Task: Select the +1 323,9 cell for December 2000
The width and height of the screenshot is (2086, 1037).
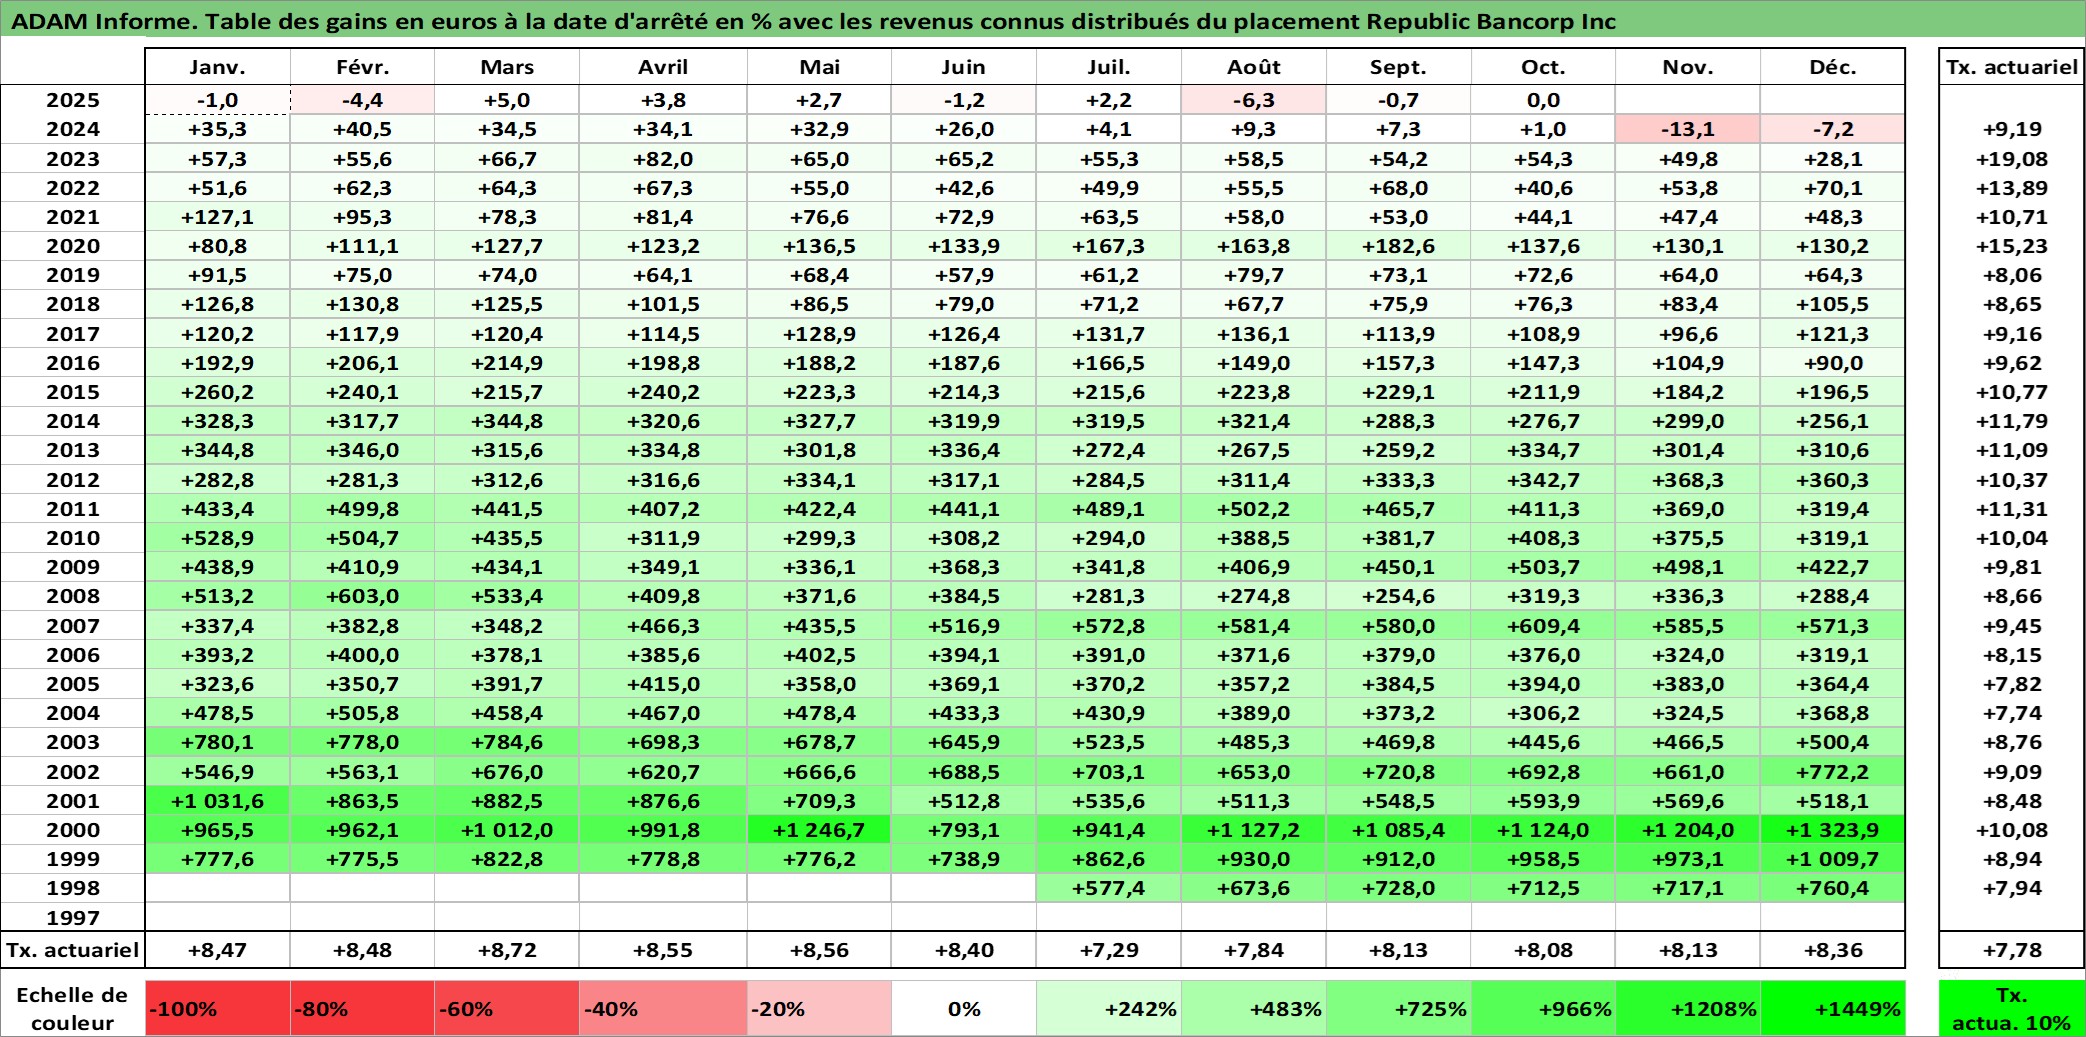Action: (x=1833, y=830)
